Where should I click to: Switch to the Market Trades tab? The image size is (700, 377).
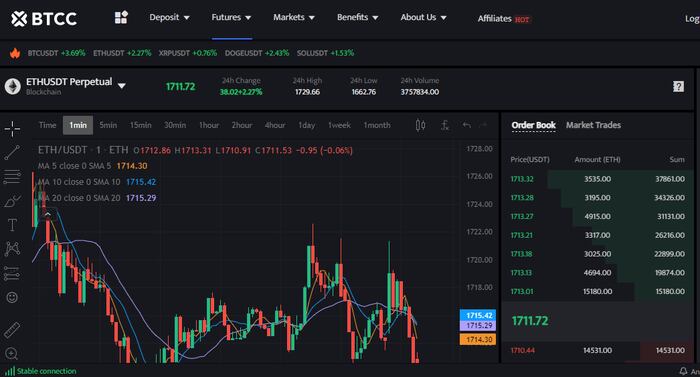point(593,125)
